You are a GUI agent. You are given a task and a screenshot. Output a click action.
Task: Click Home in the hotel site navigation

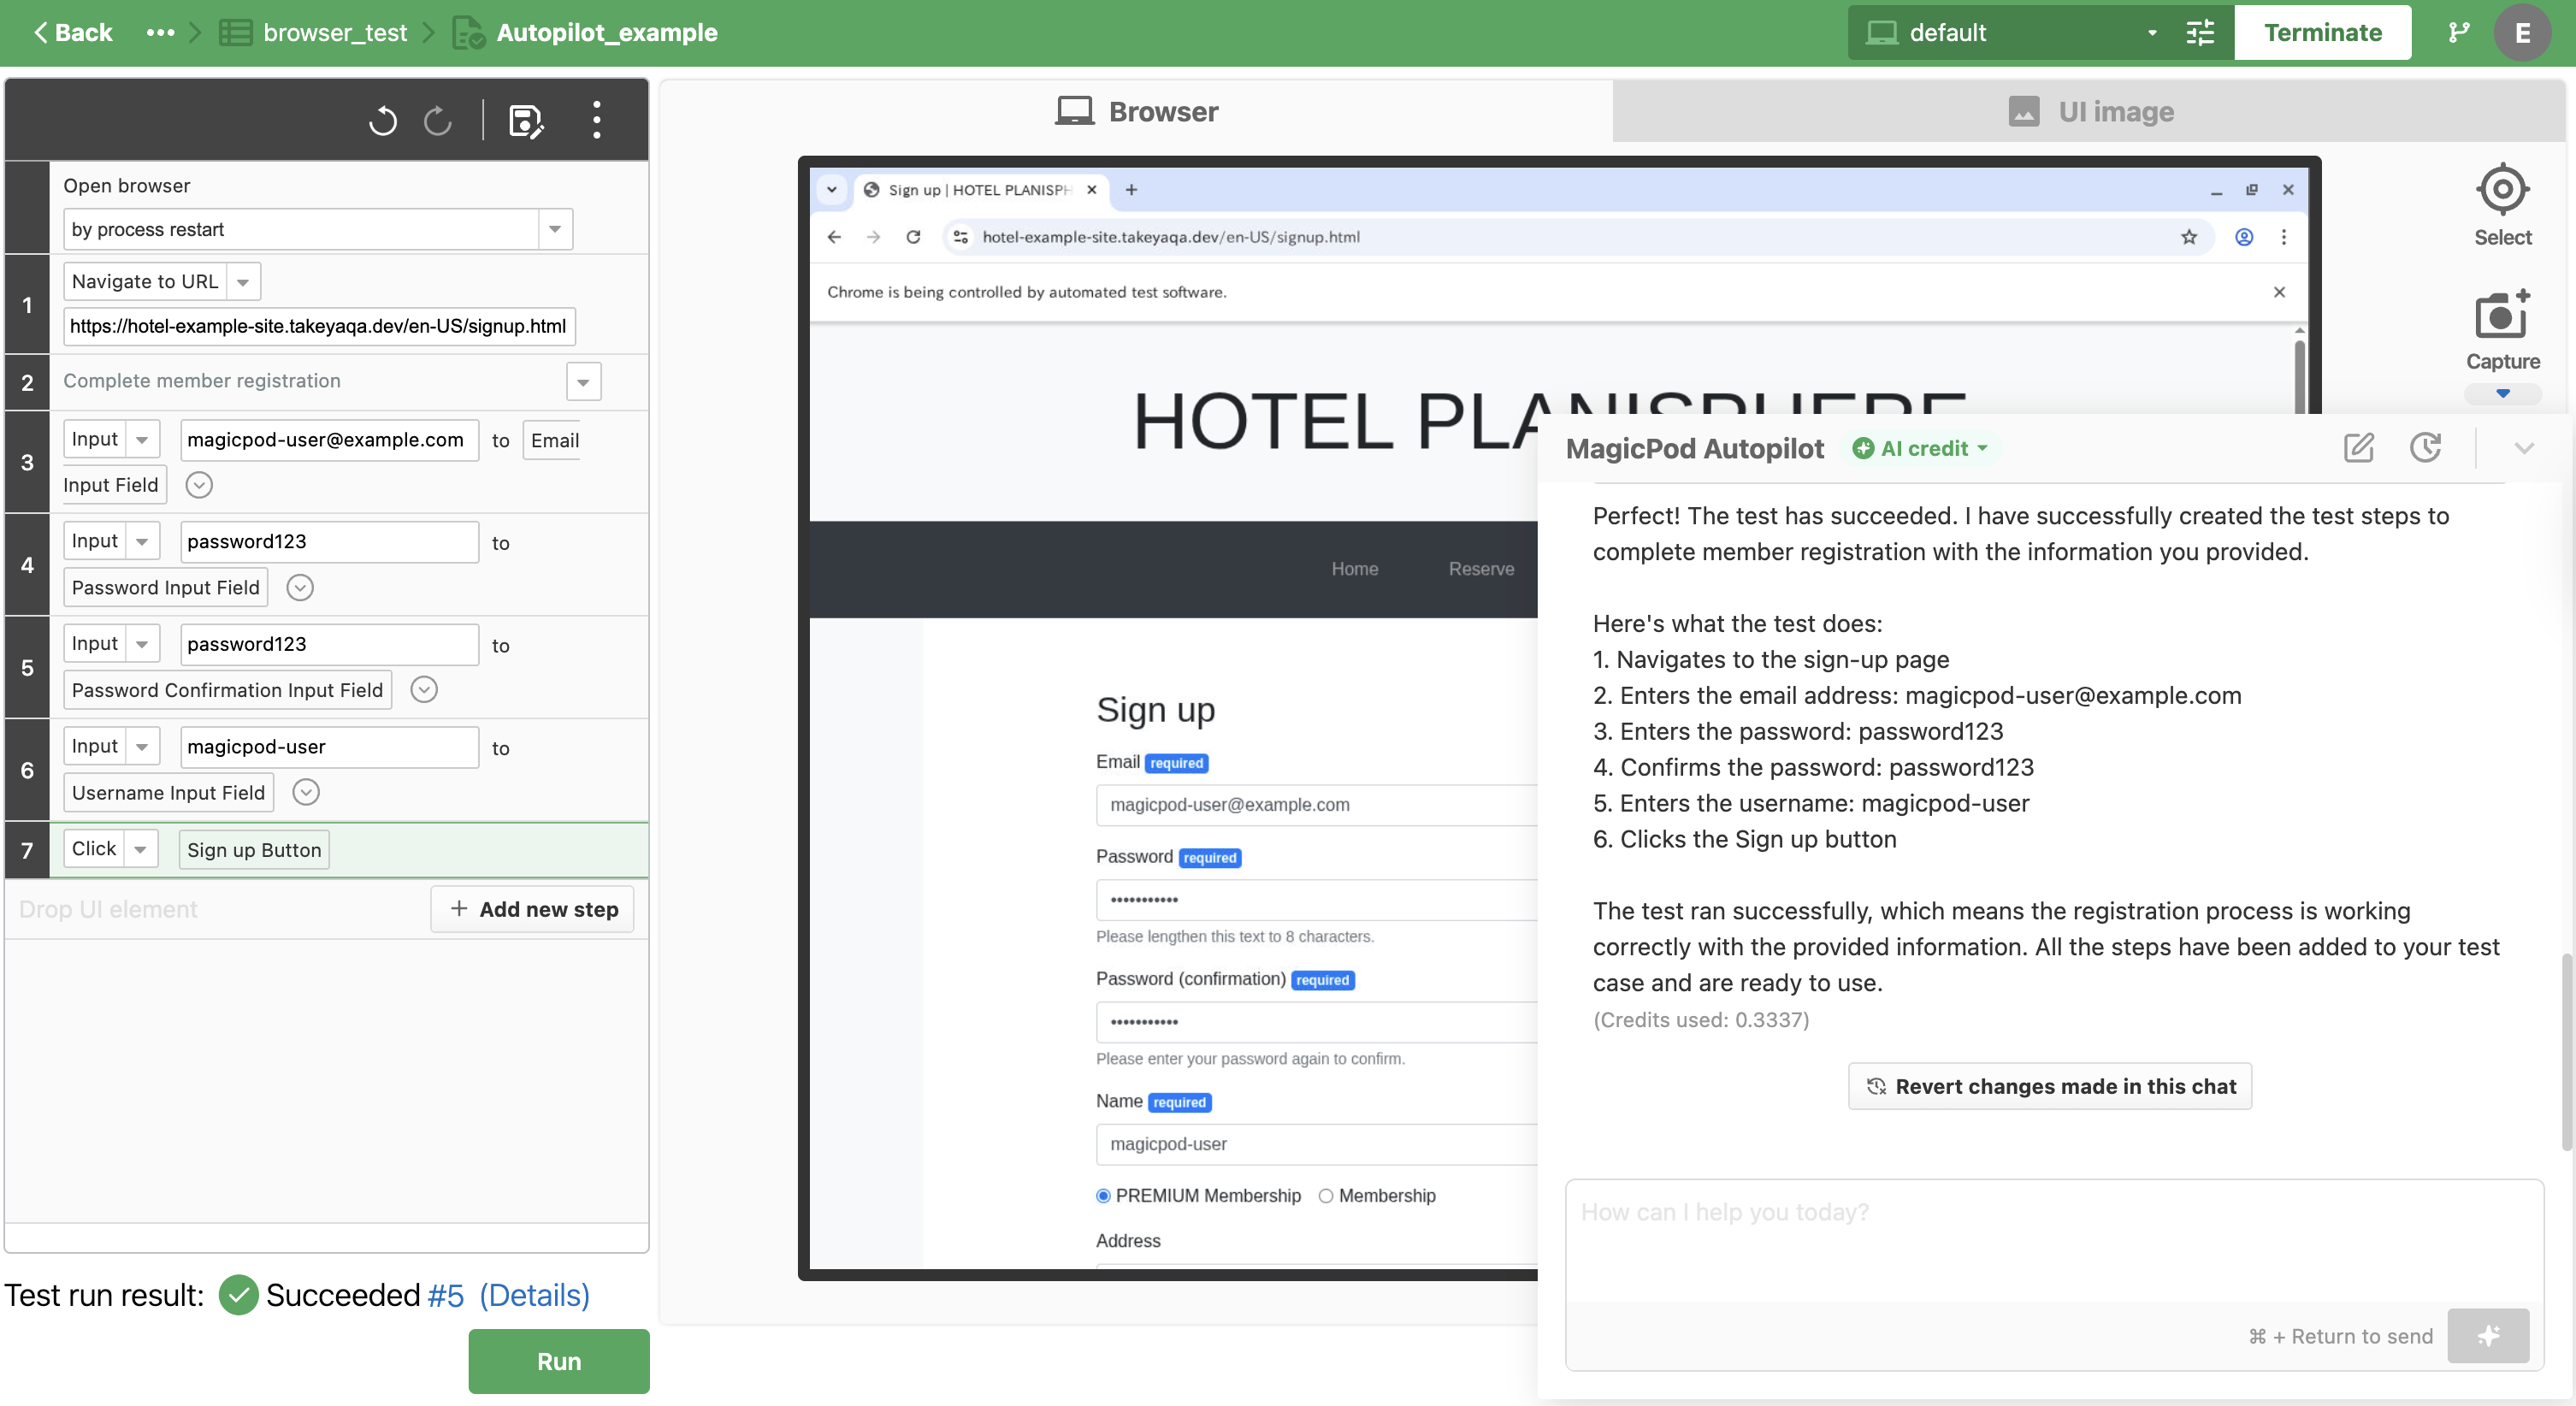(x=1354, y=569)
